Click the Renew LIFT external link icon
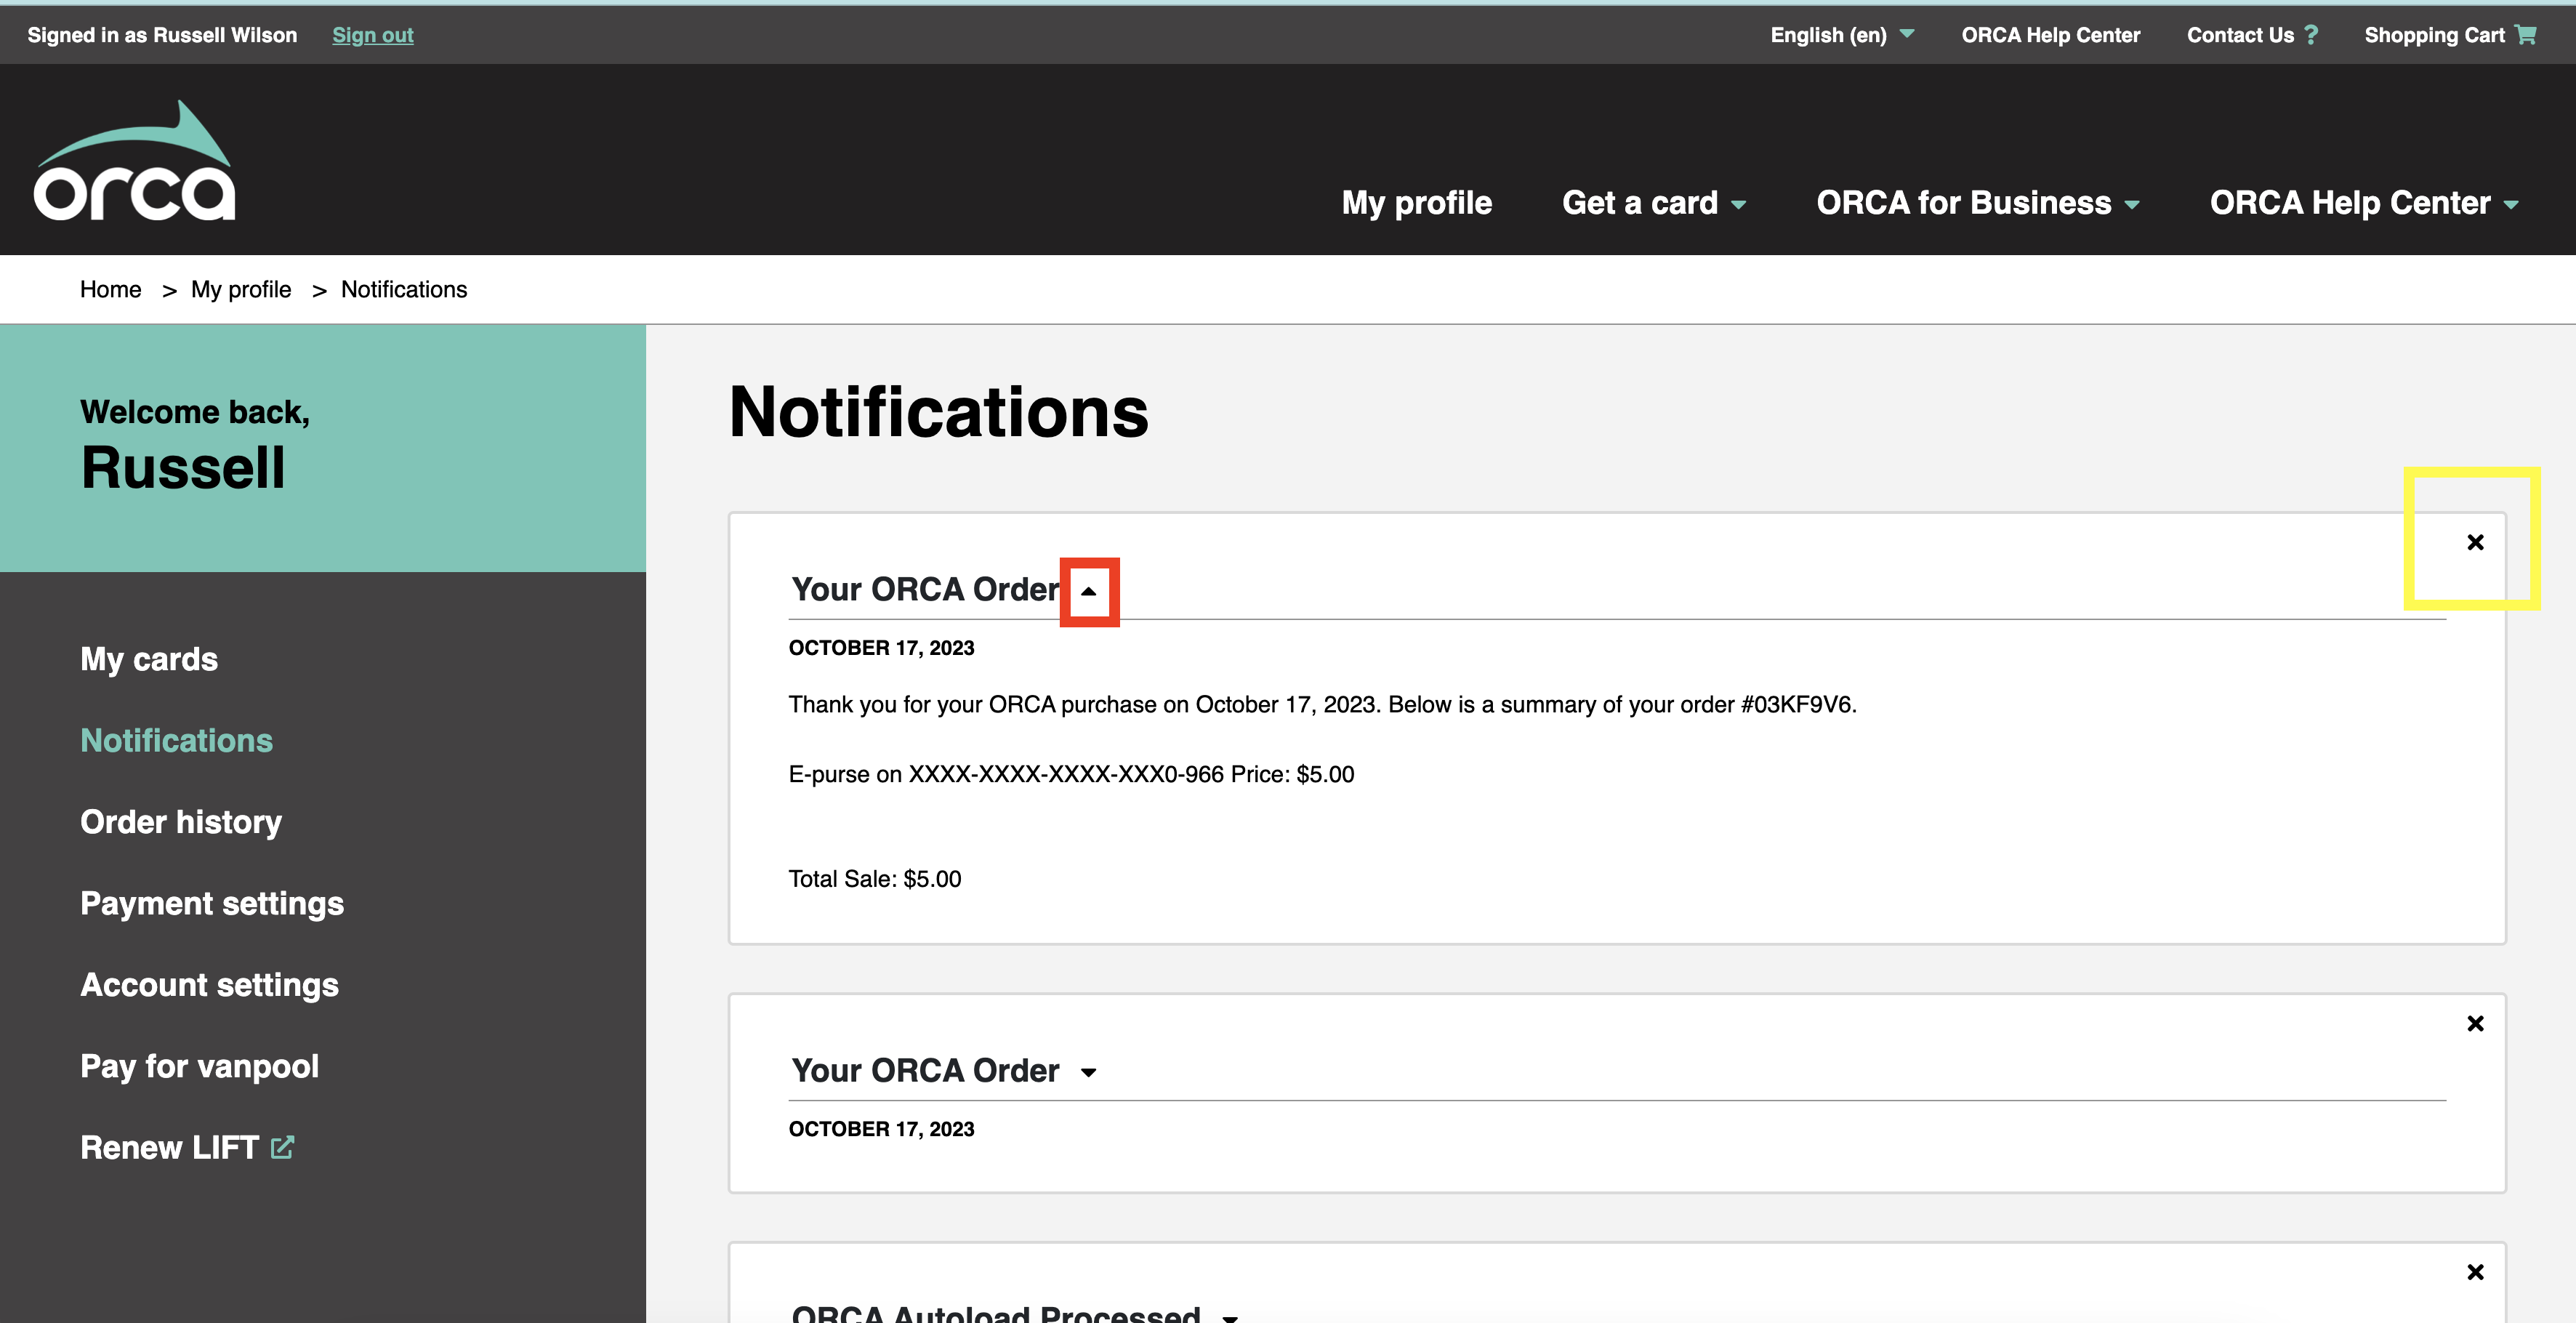The image size is (2576, 1323). tap(283, 1147)
